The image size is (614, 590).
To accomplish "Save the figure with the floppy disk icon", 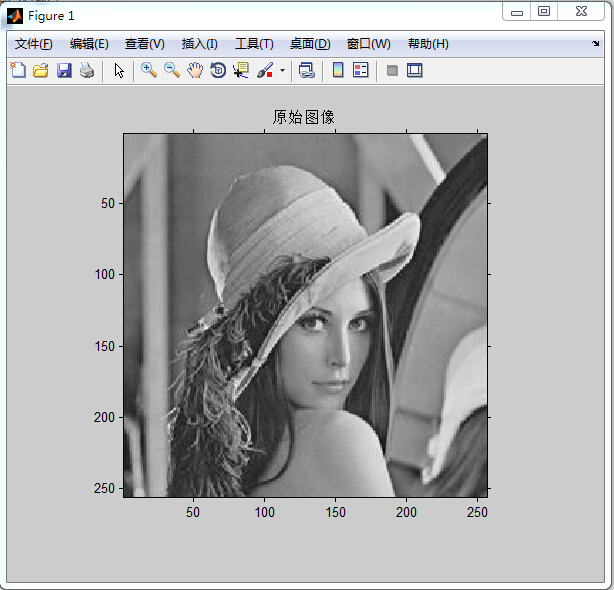I will point(64,70).
